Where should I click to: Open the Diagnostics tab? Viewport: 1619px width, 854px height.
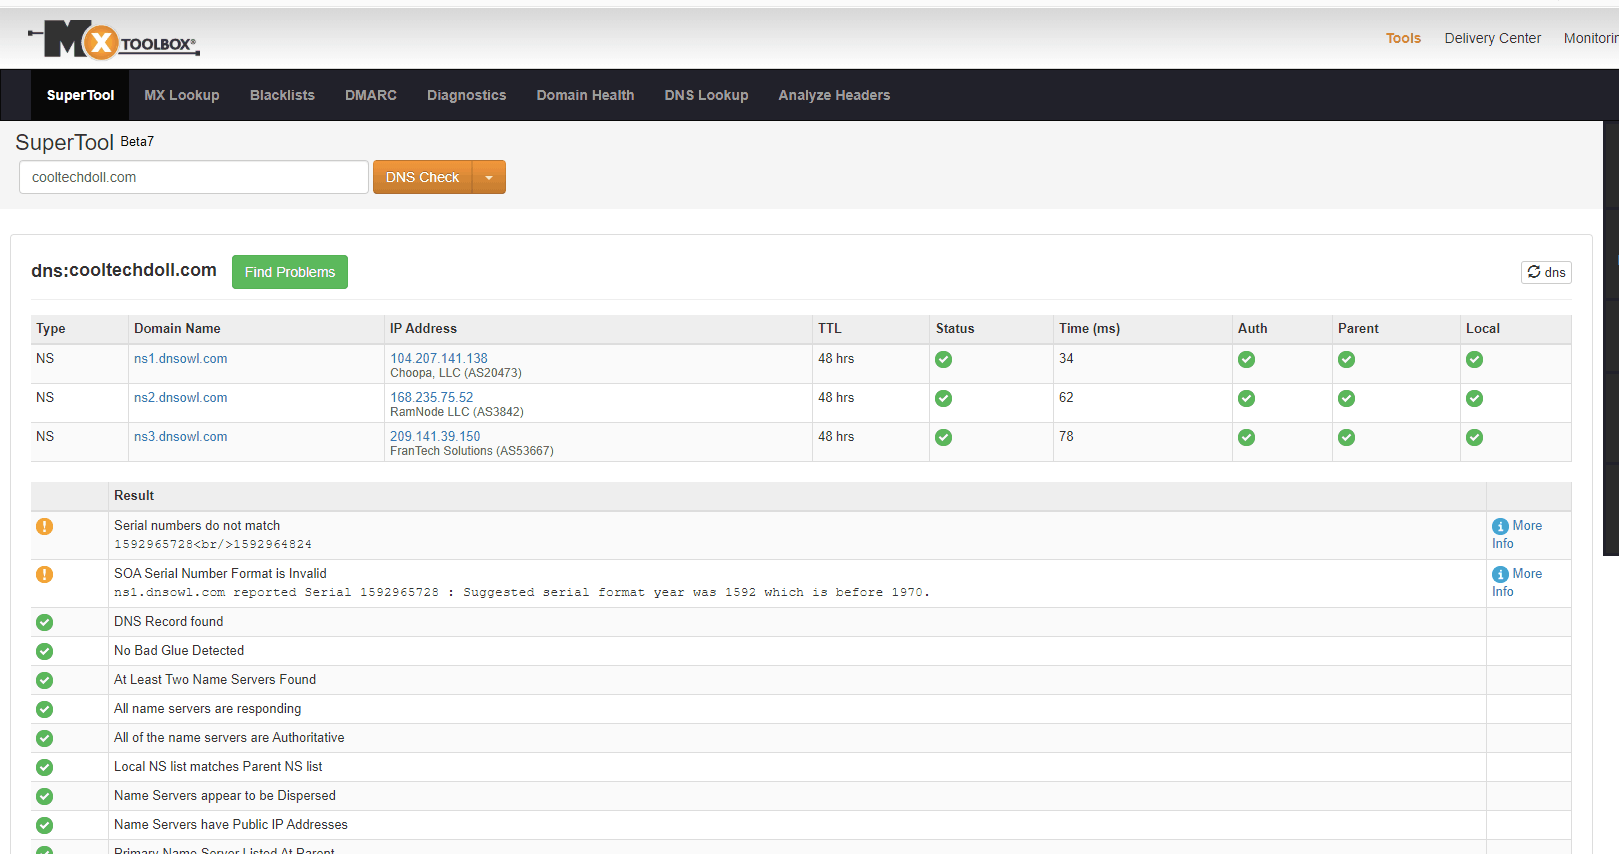[466, 95]
